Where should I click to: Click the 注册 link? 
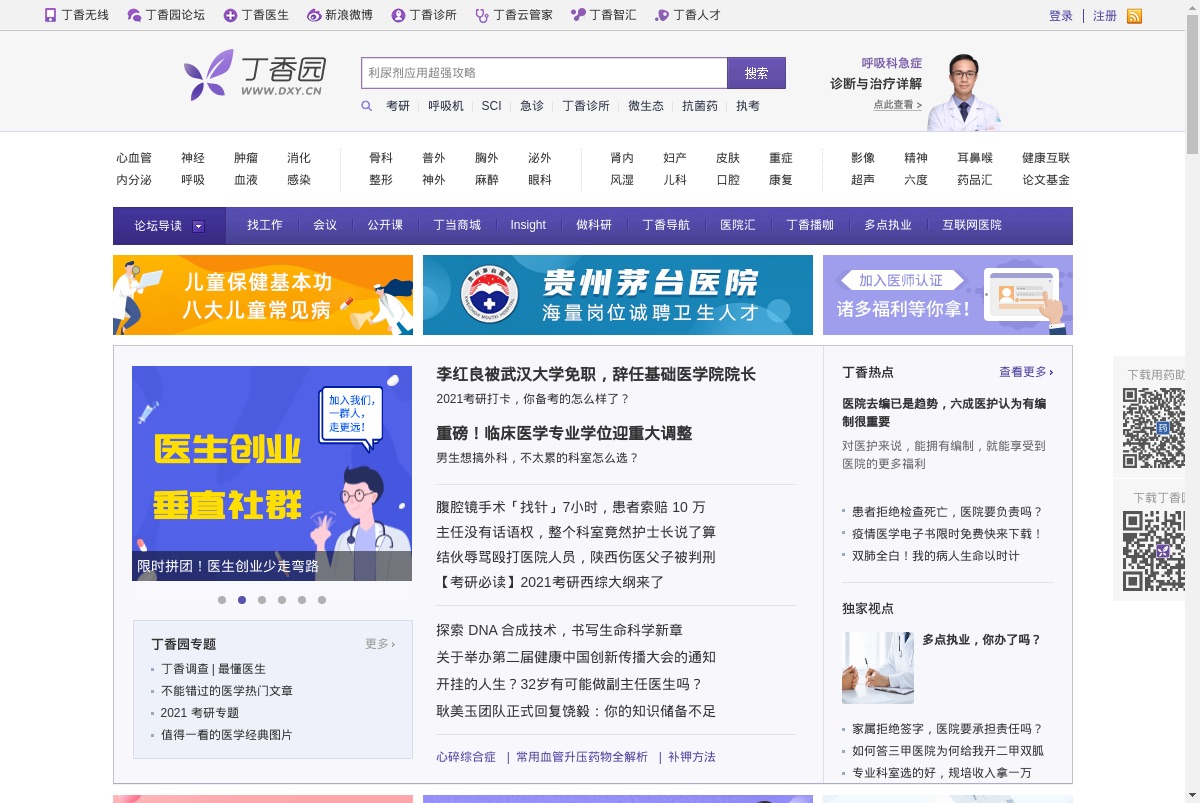point(1105,16)
